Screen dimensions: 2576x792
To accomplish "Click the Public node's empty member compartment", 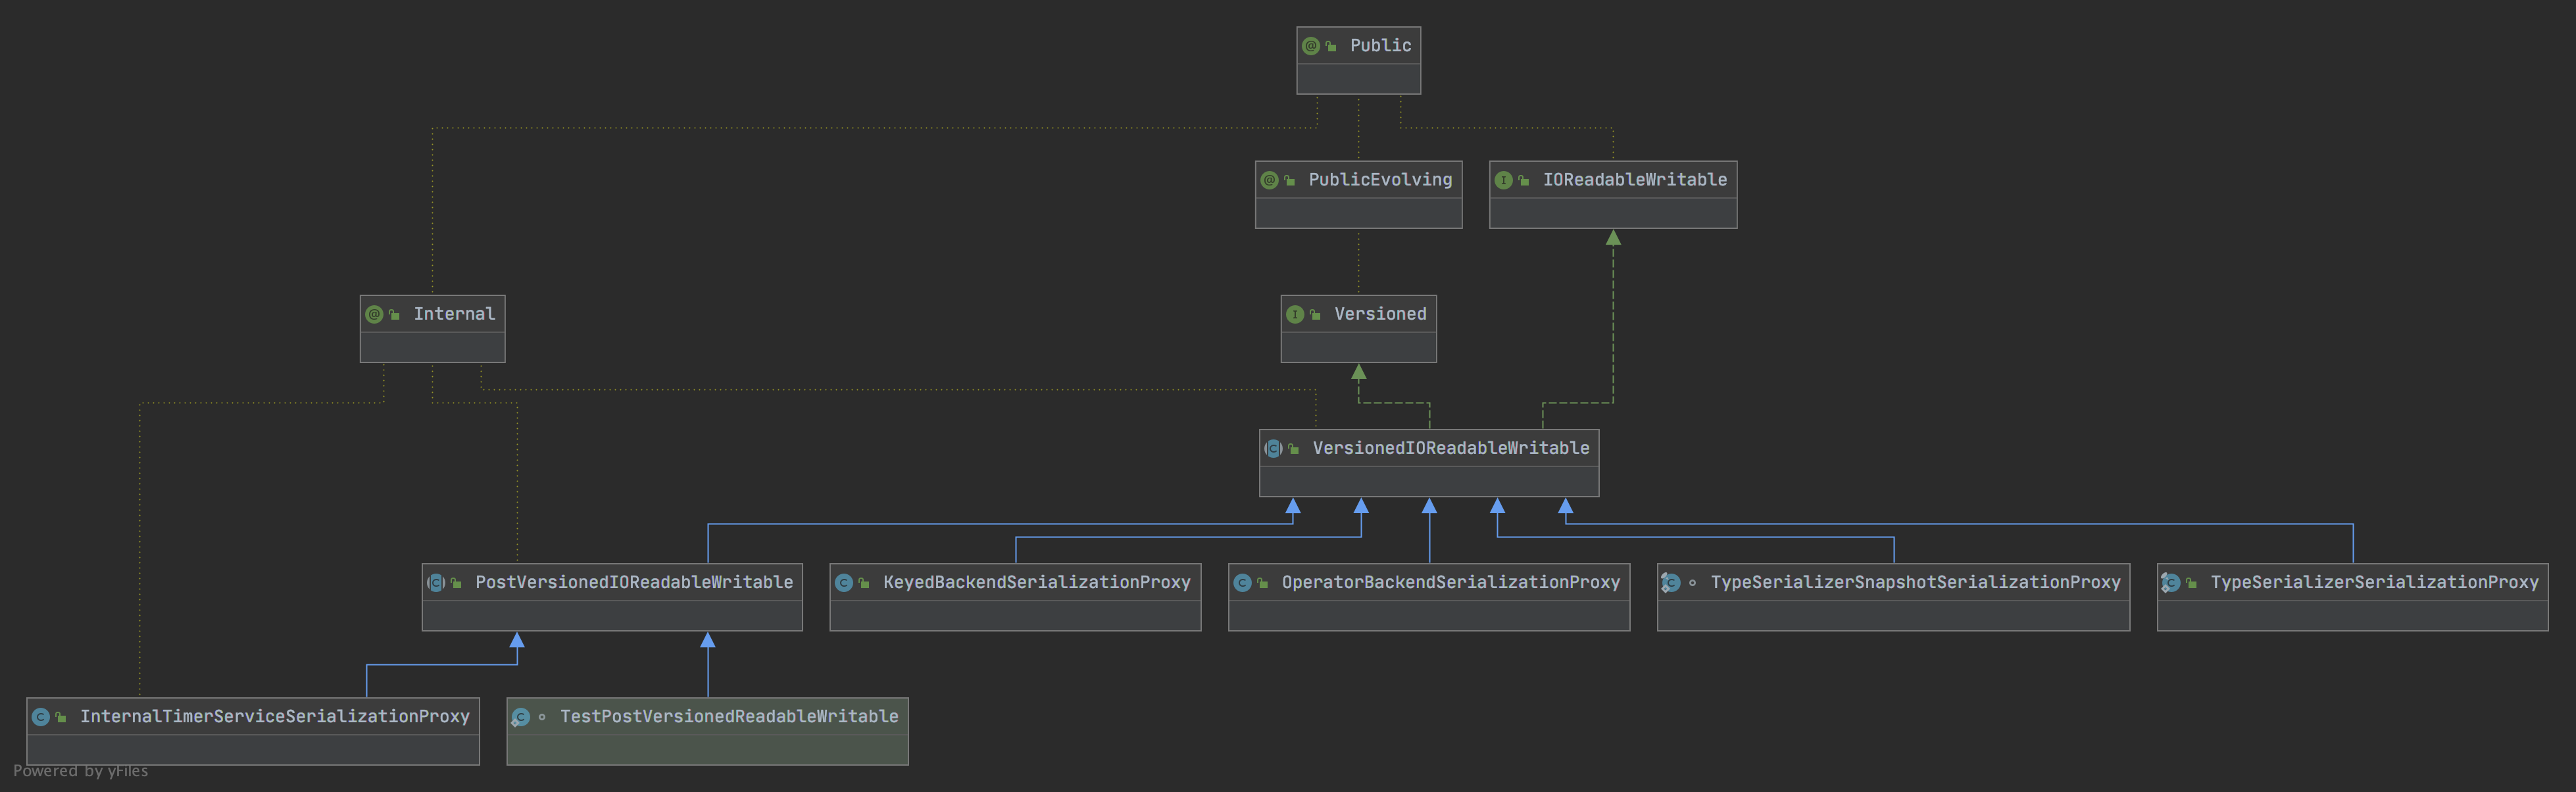I will 1358,79.
